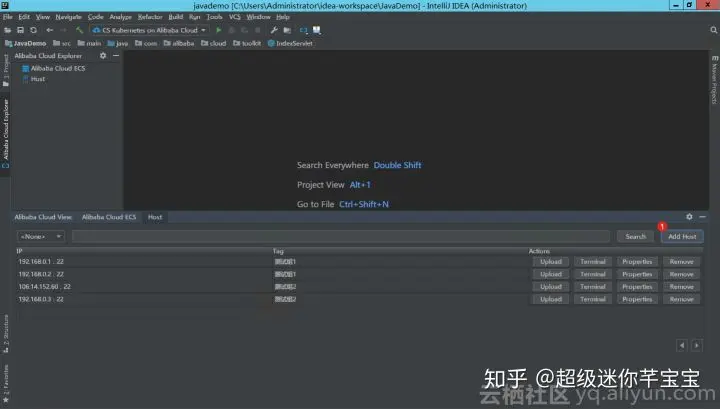The height and width of the screenshot is (409, 720).
Task: Open the Navigate menu
Action: pyautogui.click(x=68, y=17)
